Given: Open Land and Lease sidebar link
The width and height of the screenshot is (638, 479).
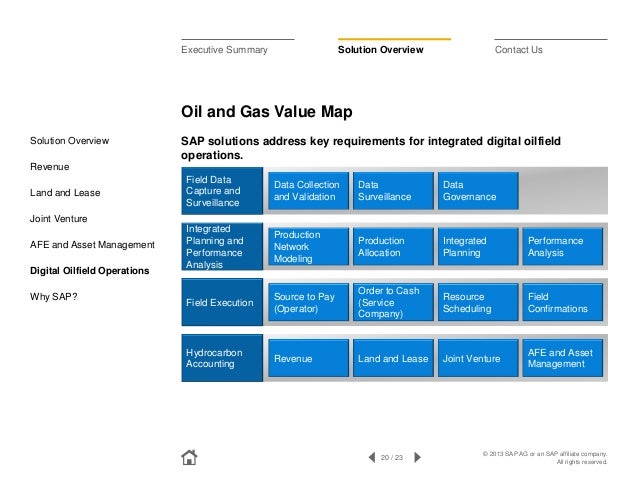Looking at the screenshot, I should [x=65, y=192].
